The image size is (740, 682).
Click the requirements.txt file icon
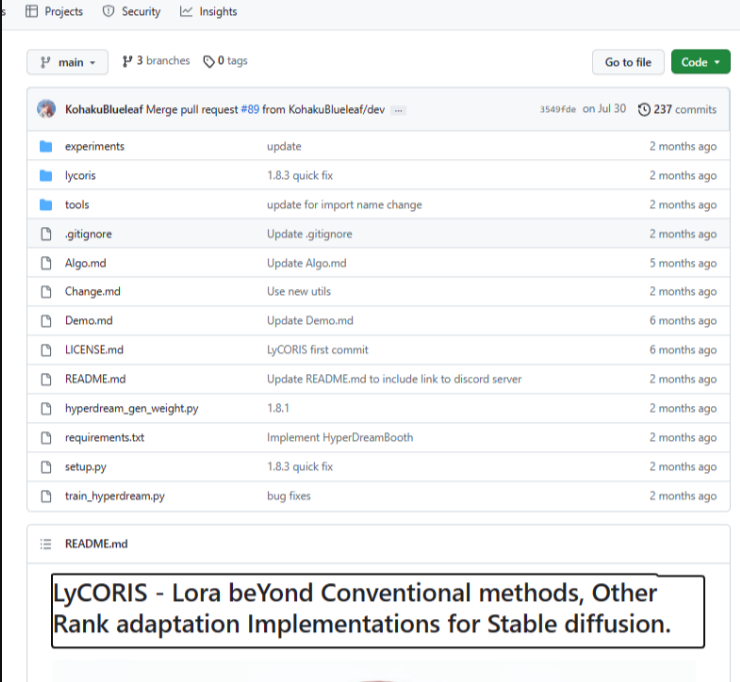pos(46,438)
